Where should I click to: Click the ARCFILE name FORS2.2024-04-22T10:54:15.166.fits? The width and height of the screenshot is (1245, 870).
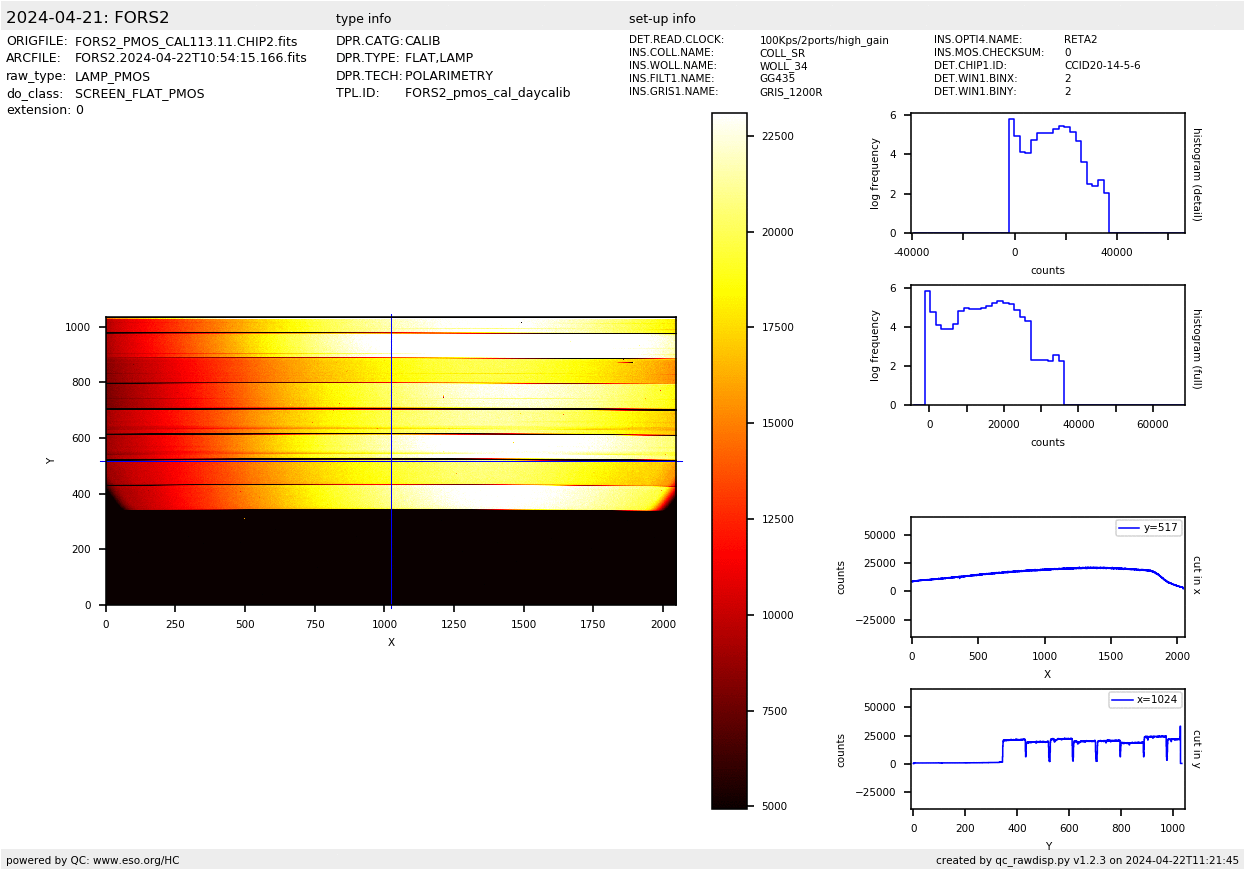pos(191,59)
